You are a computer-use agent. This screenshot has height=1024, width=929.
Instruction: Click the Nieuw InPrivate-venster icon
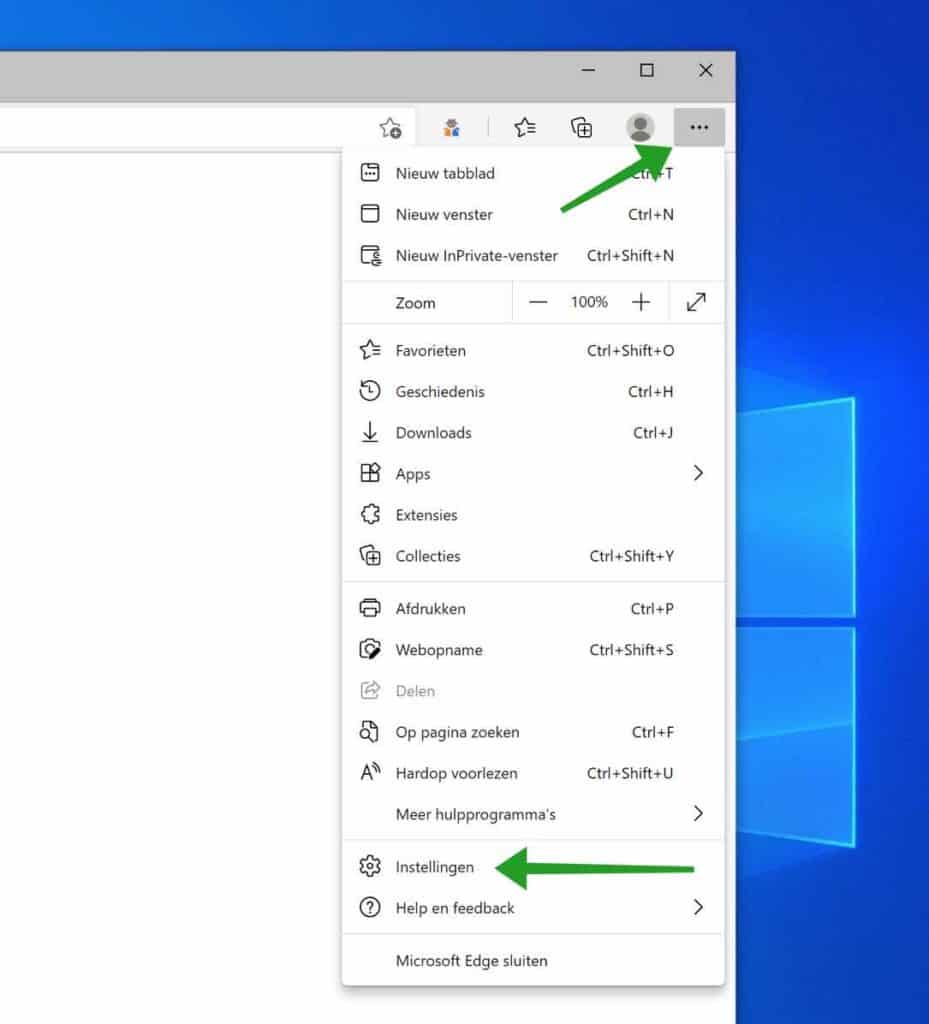tap(370, 255)
